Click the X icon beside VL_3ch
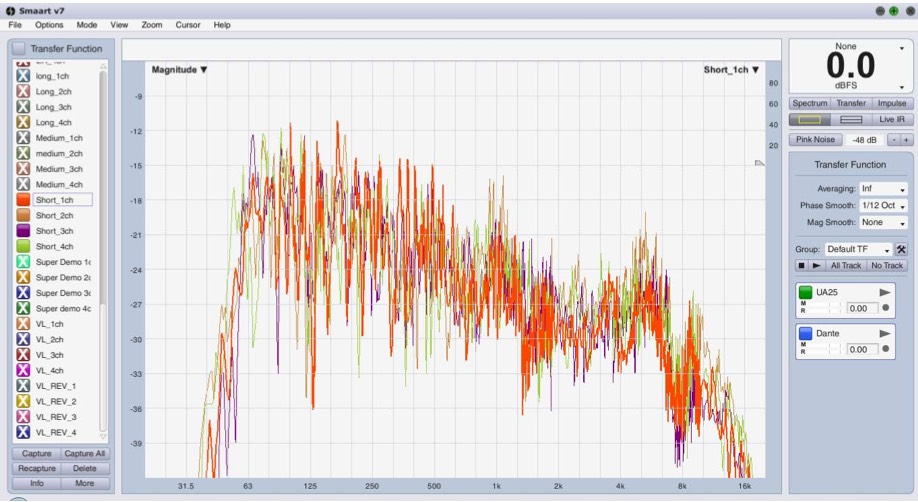 click(x=23, y=355)
